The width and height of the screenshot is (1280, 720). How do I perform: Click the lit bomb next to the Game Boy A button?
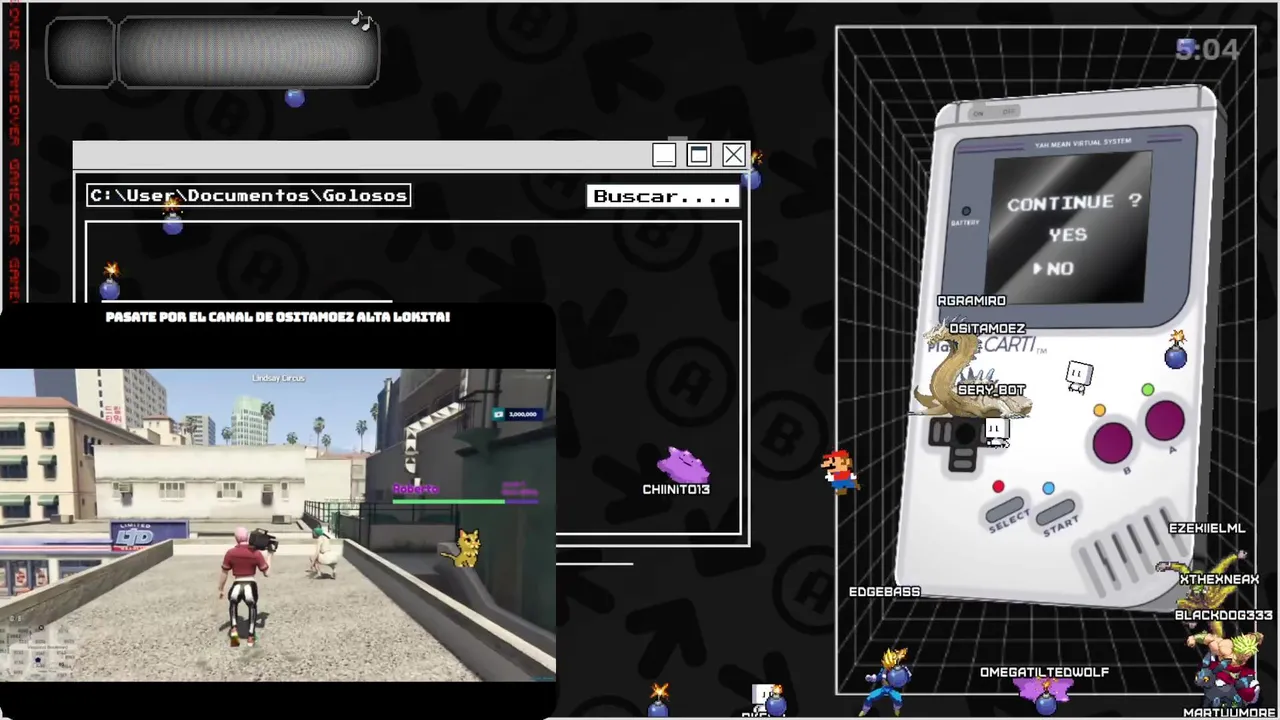[x=1176, y=350]
